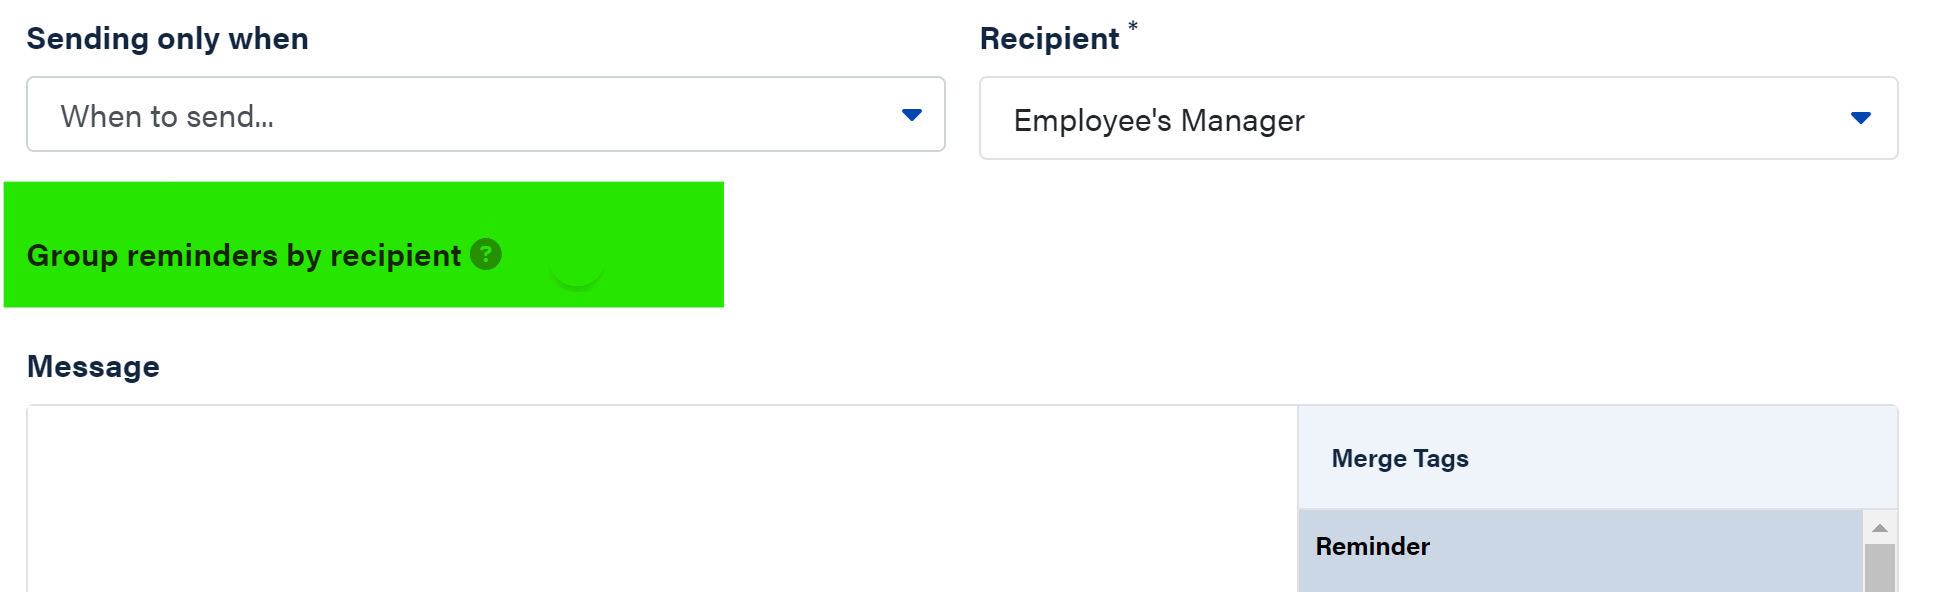Image resolution: width=1936 pixels, height=592 pixels.
Task: Click the Sending only when label
Action: click(167, 39)
